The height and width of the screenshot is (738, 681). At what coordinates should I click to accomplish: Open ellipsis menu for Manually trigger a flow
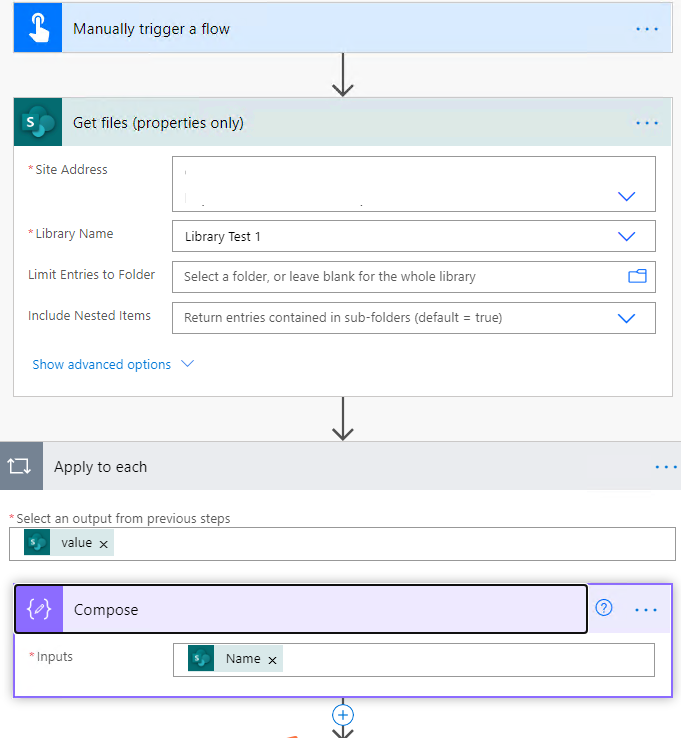coord(647,29)
